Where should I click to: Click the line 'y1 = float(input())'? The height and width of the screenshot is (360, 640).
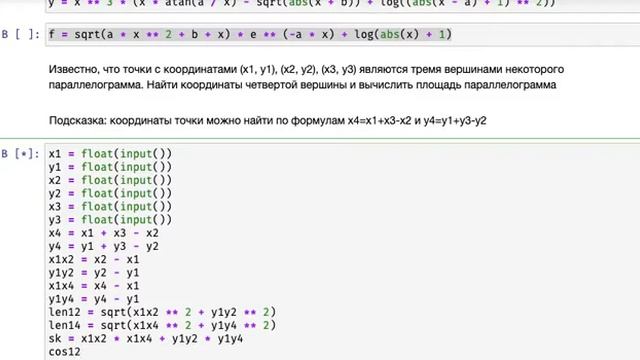click(110, 167)
